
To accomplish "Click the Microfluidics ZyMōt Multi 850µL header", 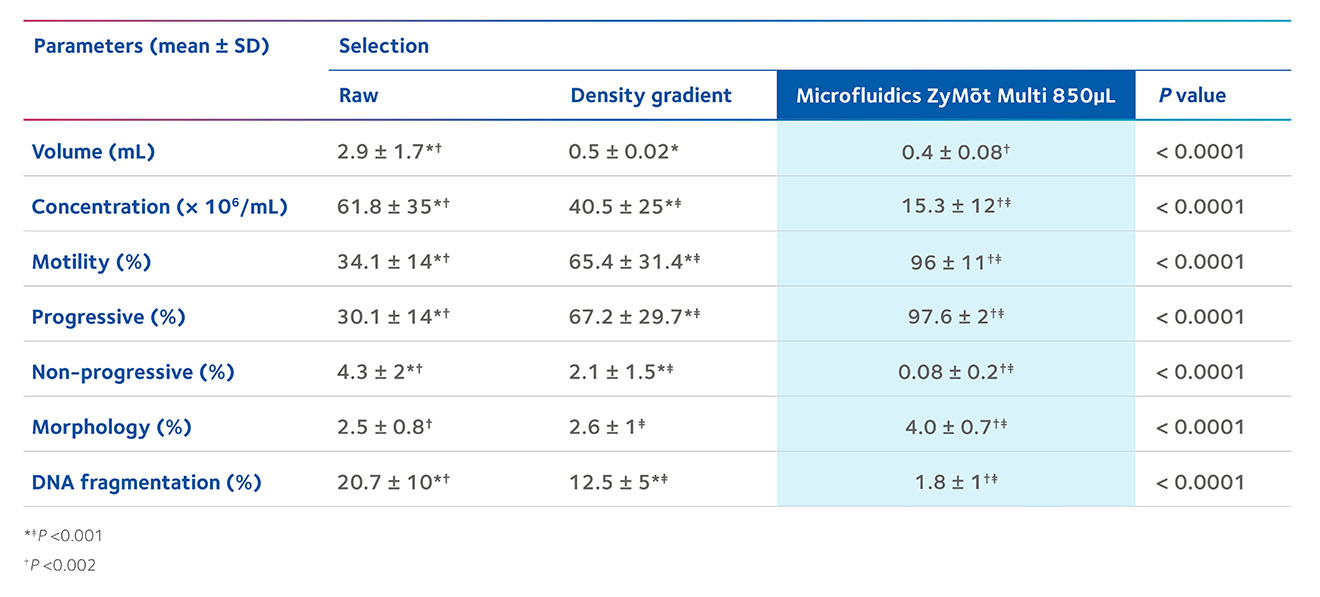I will click(955, 96).
